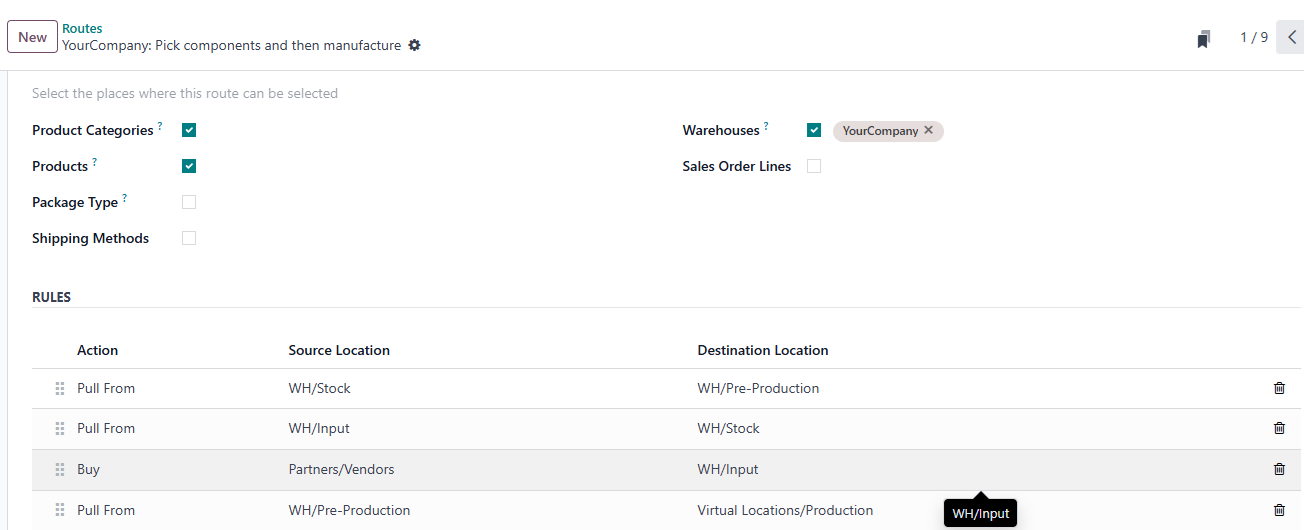Image resolution: width=1304 pixels, height=530 pixels.
Task: Open the Buy rule row
Action: (x=668, y=469)
